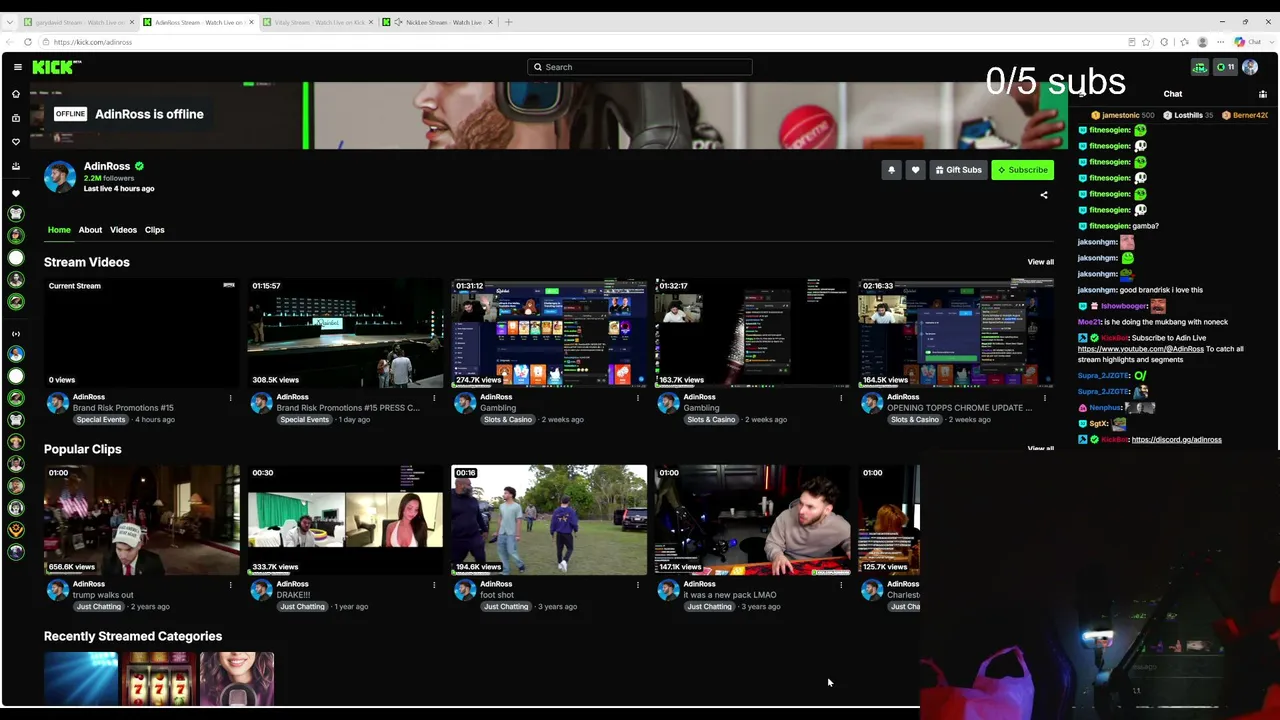Screen dimensions: 1280x720
Task: Play the it was a new pack clip
Action: click(x=752, y=520)
